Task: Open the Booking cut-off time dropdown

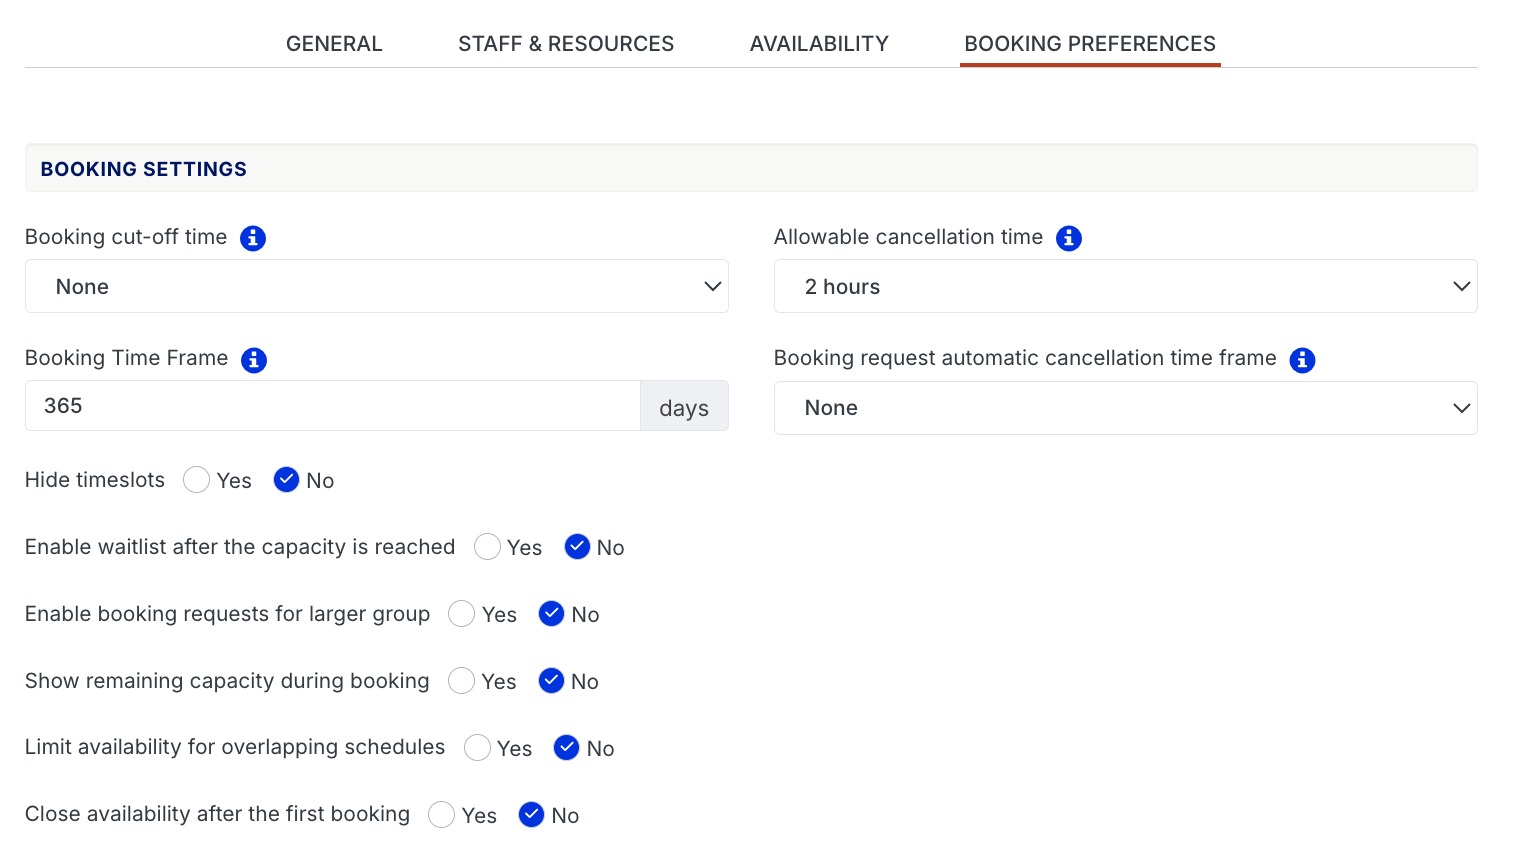Action: click(376, 287)
